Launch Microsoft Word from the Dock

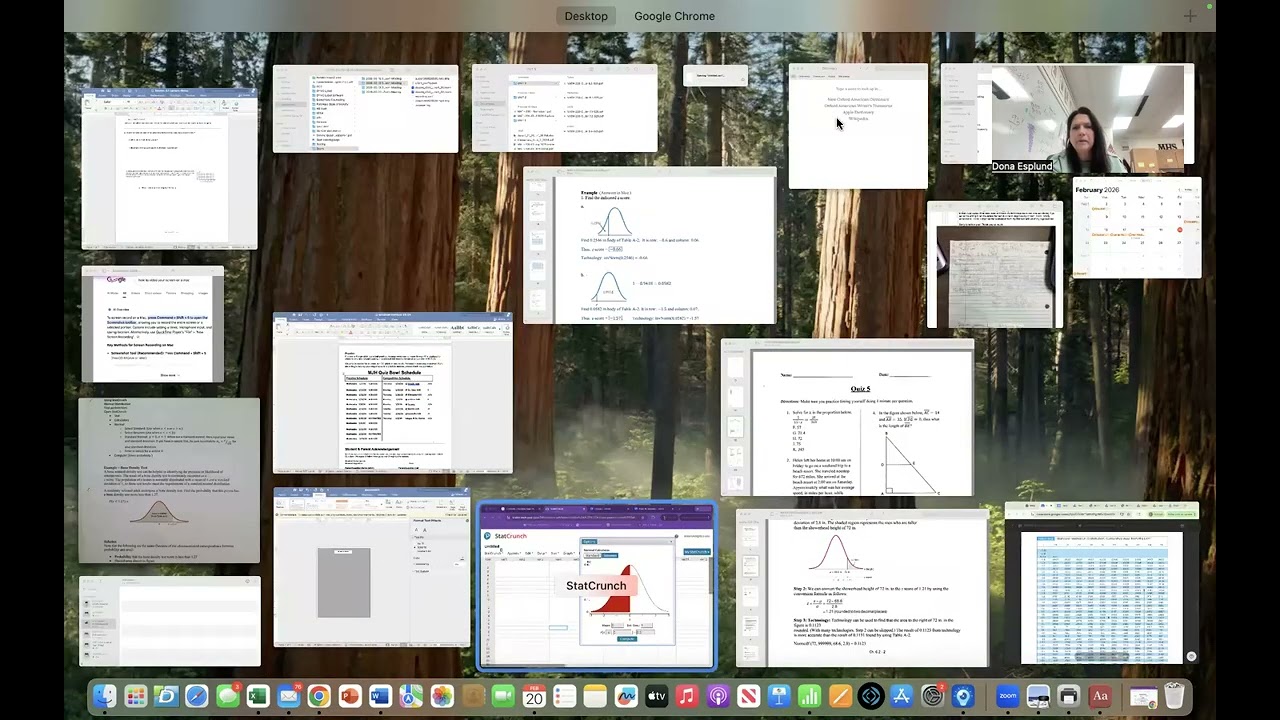coord(380,696)
